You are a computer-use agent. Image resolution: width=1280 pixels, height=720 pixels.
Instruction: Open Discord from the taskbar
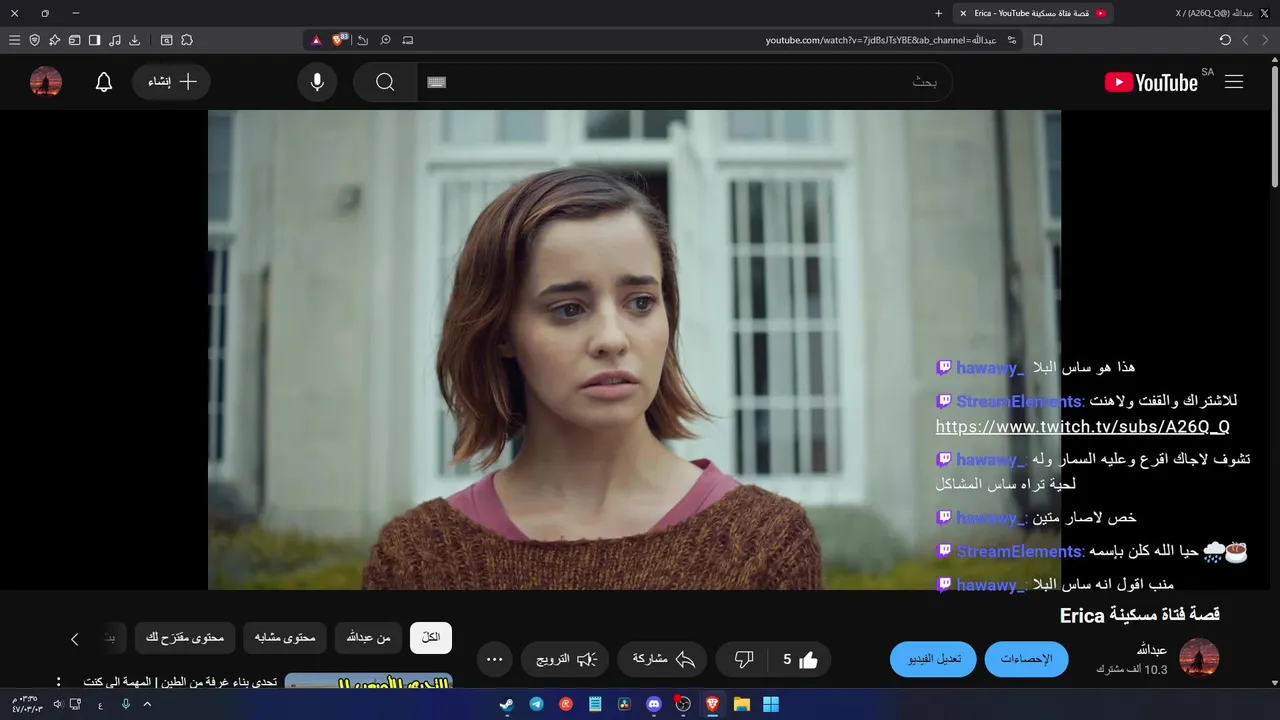[654, 704]
